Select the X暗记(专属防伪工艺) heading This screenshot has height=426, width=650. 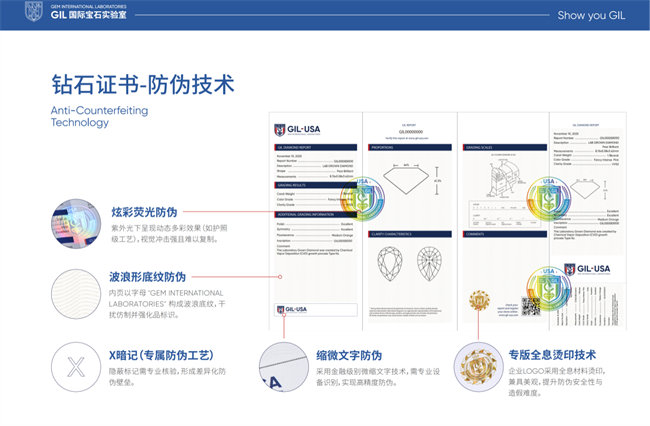pos(160,355)
